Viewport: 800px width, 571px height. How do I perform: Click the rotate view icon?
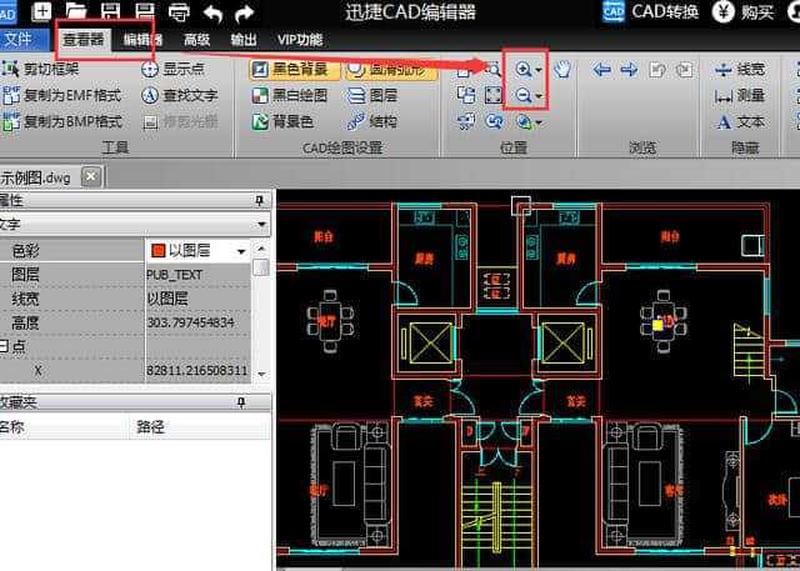pos(494,121)
